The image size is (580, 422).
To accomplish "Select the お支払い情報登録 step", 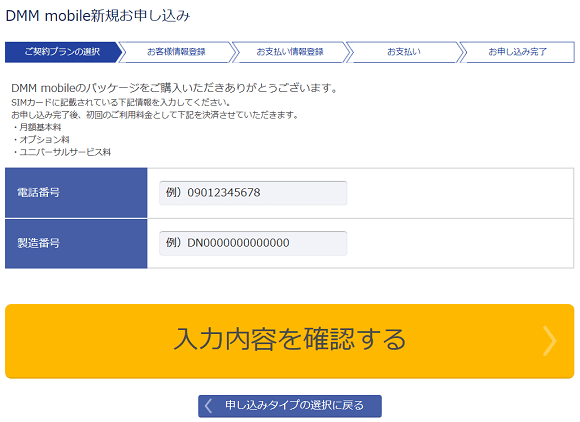I will click(x=290, y=52).
